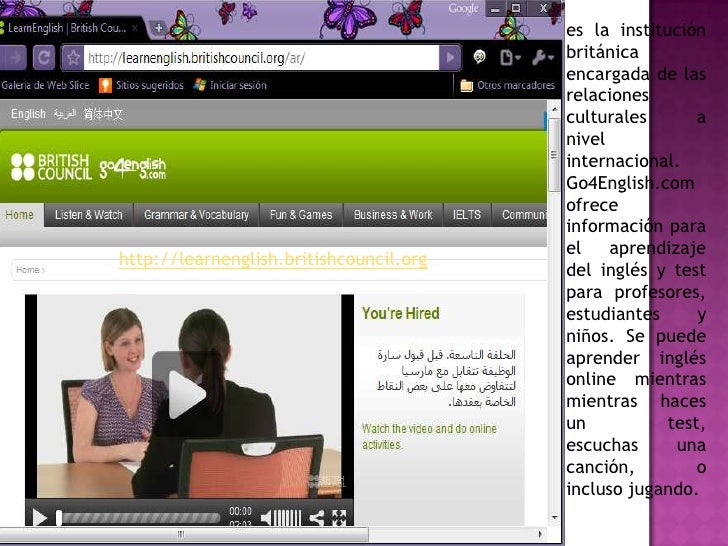Bookmark the page with the star icon
728x546 pixels.
73,58
